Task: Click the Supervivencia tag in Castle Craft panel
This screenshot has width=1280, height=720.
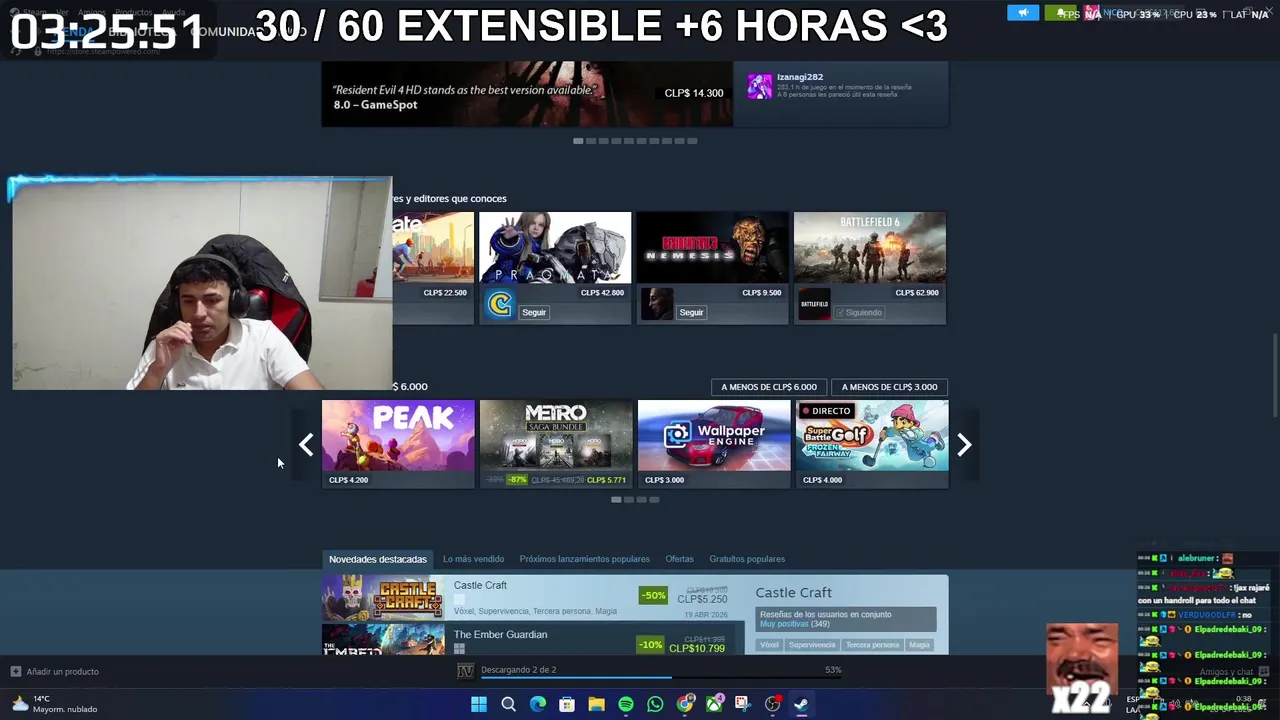Action: pos(812,645)
